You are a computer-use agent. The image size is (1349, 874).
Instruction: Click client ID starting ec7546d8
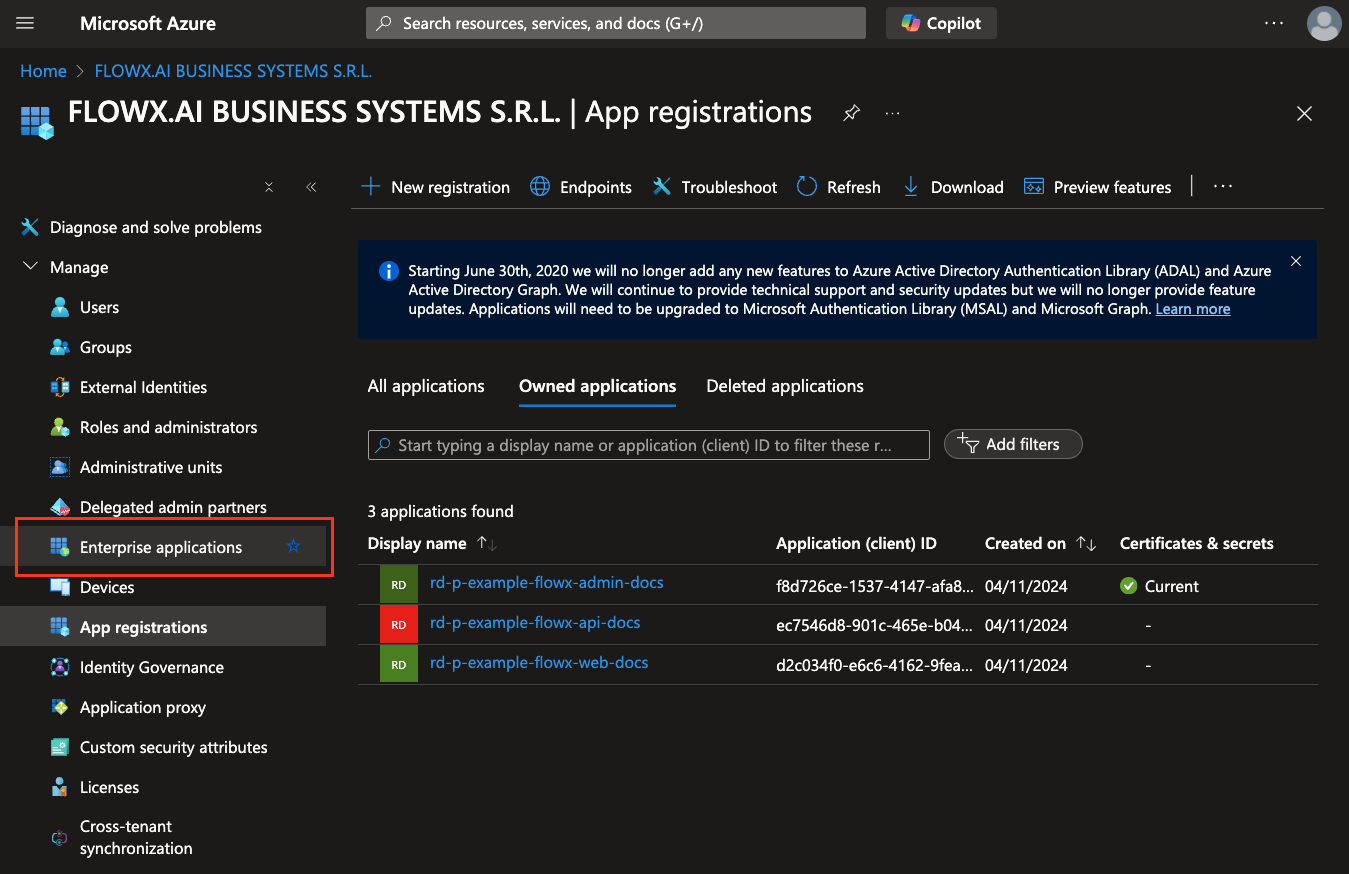click(874, 625)
